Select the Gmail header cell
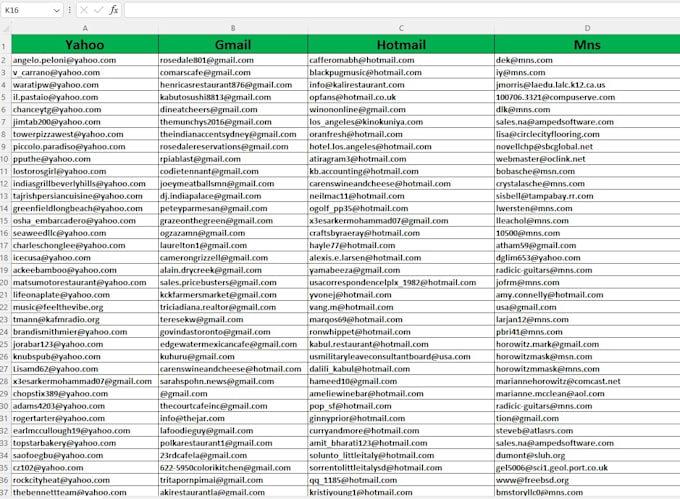The height and width of the screenshot is (499, 680). [233, 45]
